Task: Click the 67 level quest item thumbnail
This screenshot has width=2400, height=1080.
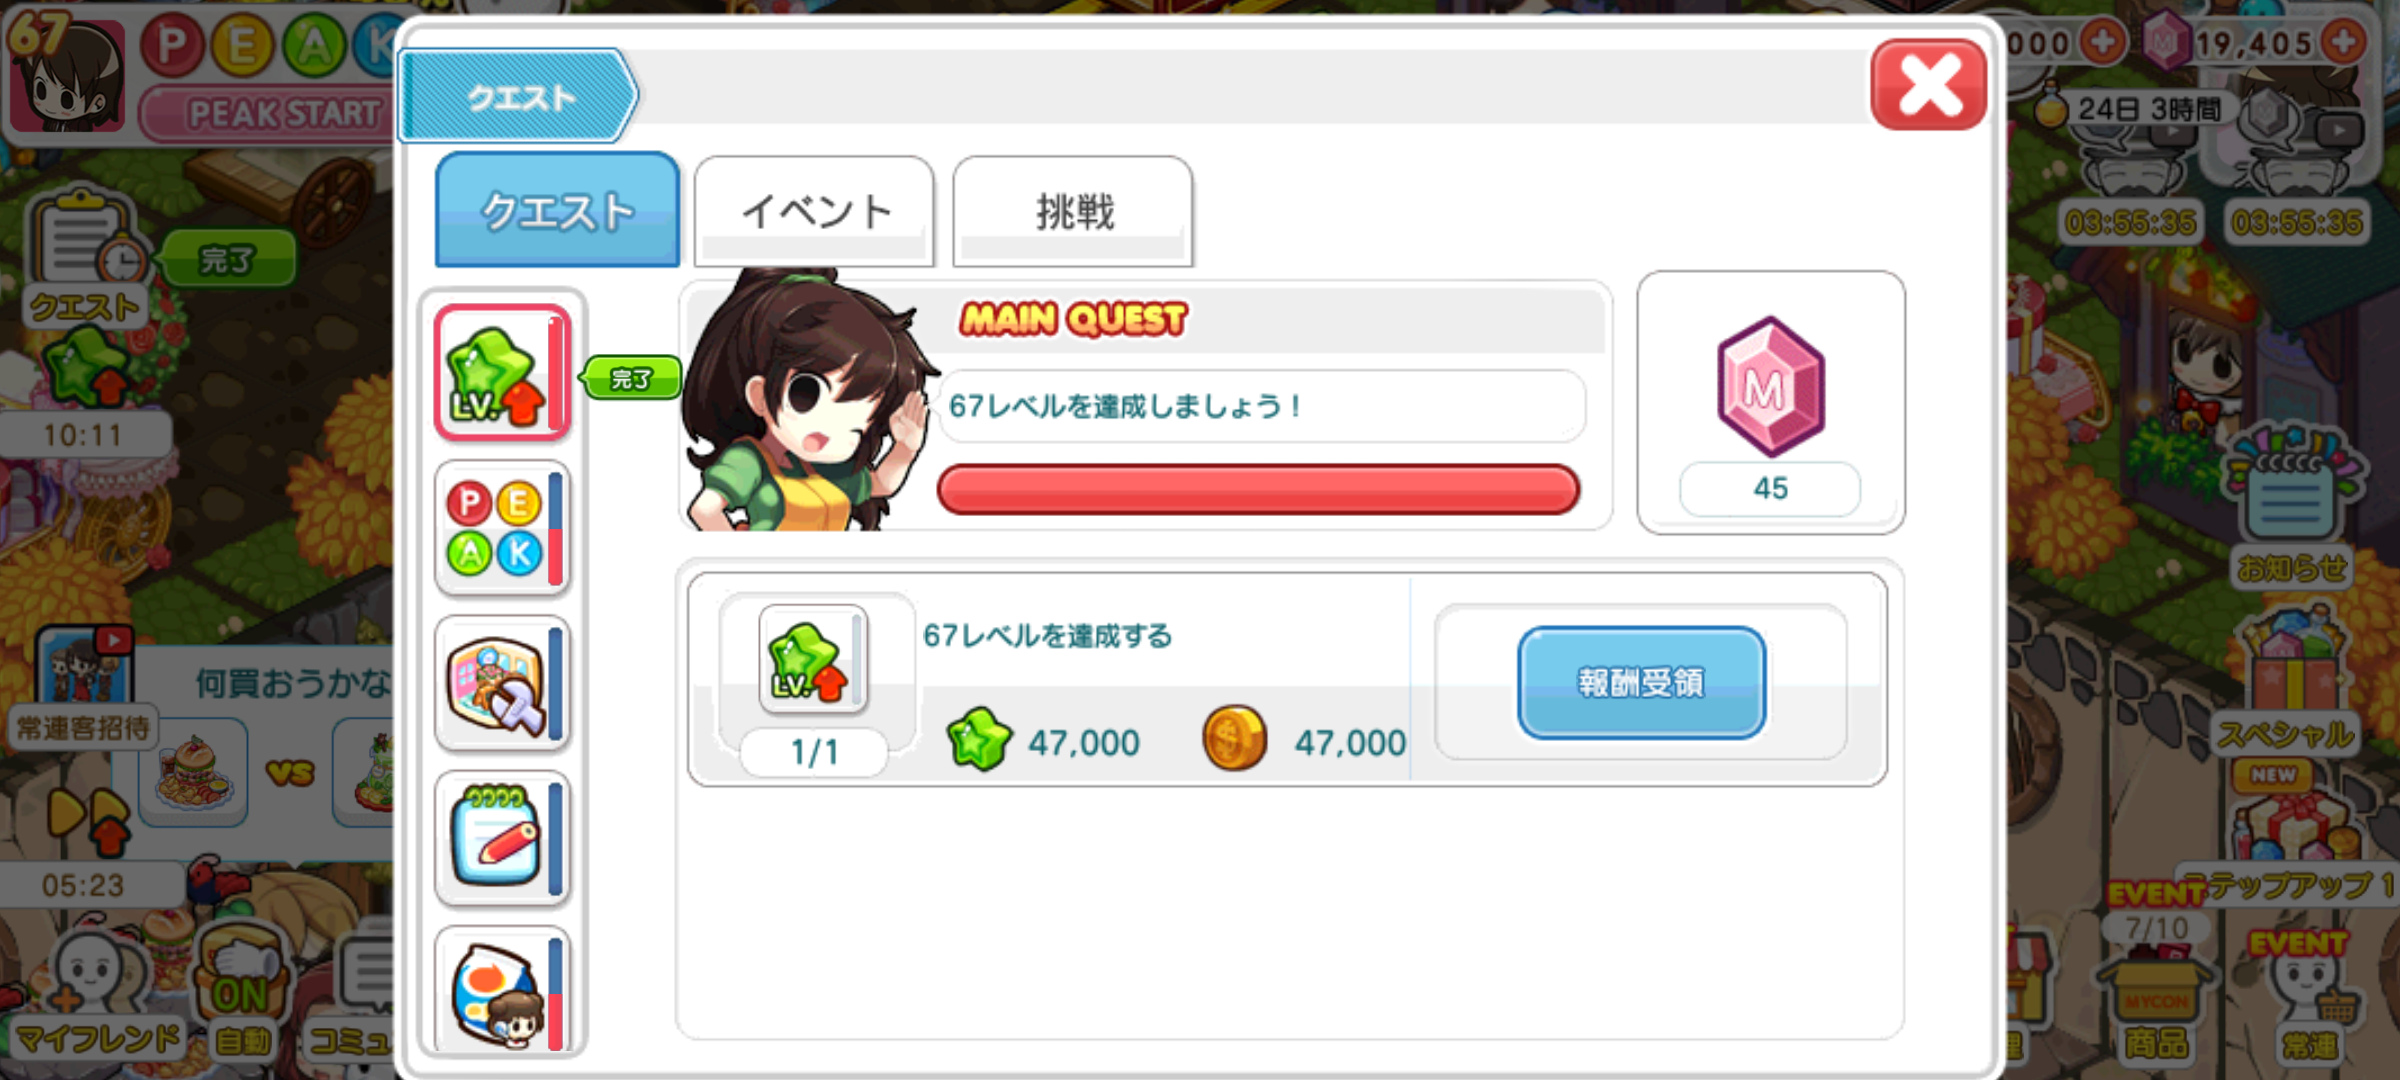Action: pos(813,658)
